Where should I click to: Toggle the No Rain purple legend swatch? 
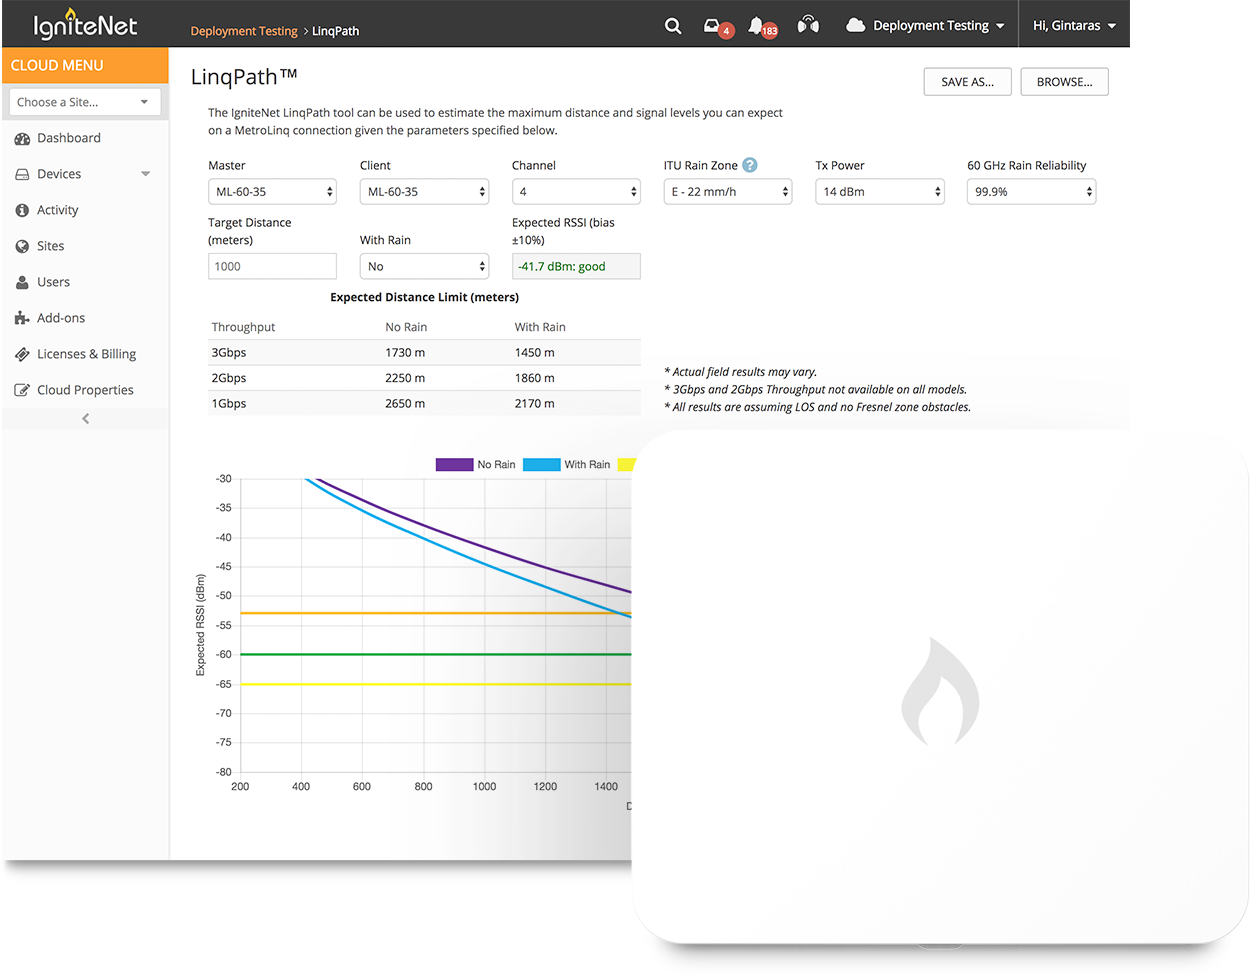pyautogui.click(x=454, y=464)
